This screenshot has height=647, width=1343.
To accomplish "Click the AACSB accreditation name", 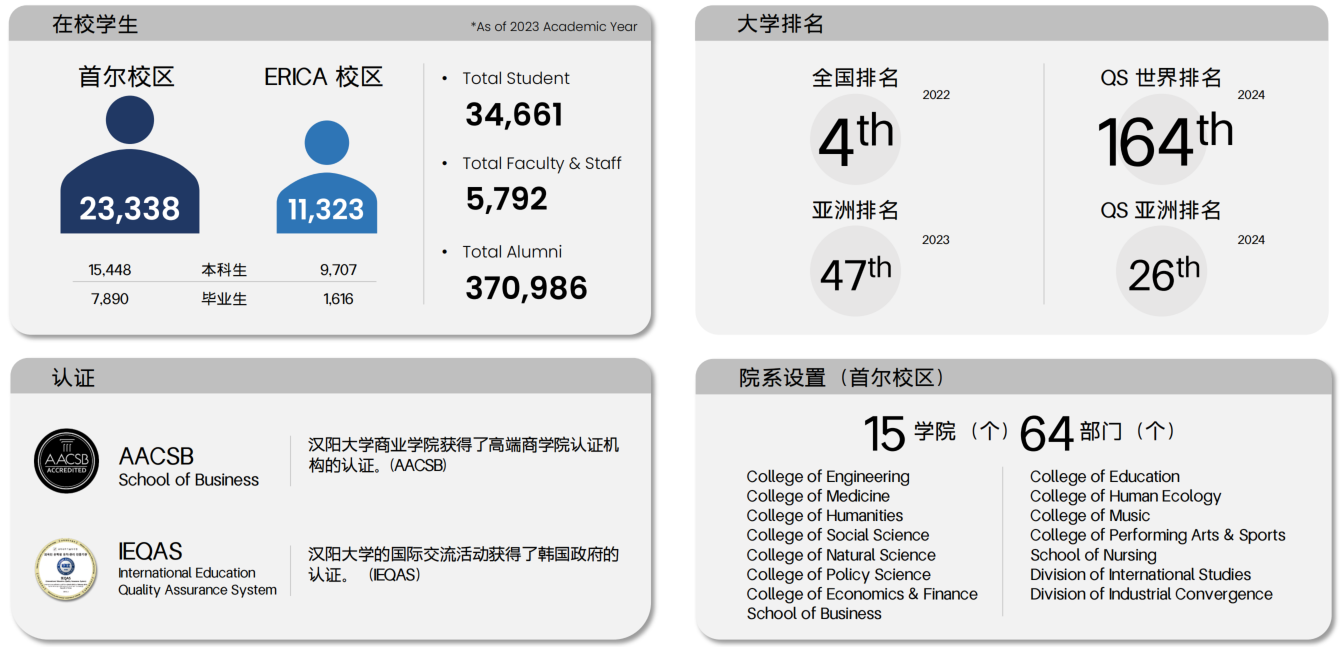I will click(x=156, y=456).
